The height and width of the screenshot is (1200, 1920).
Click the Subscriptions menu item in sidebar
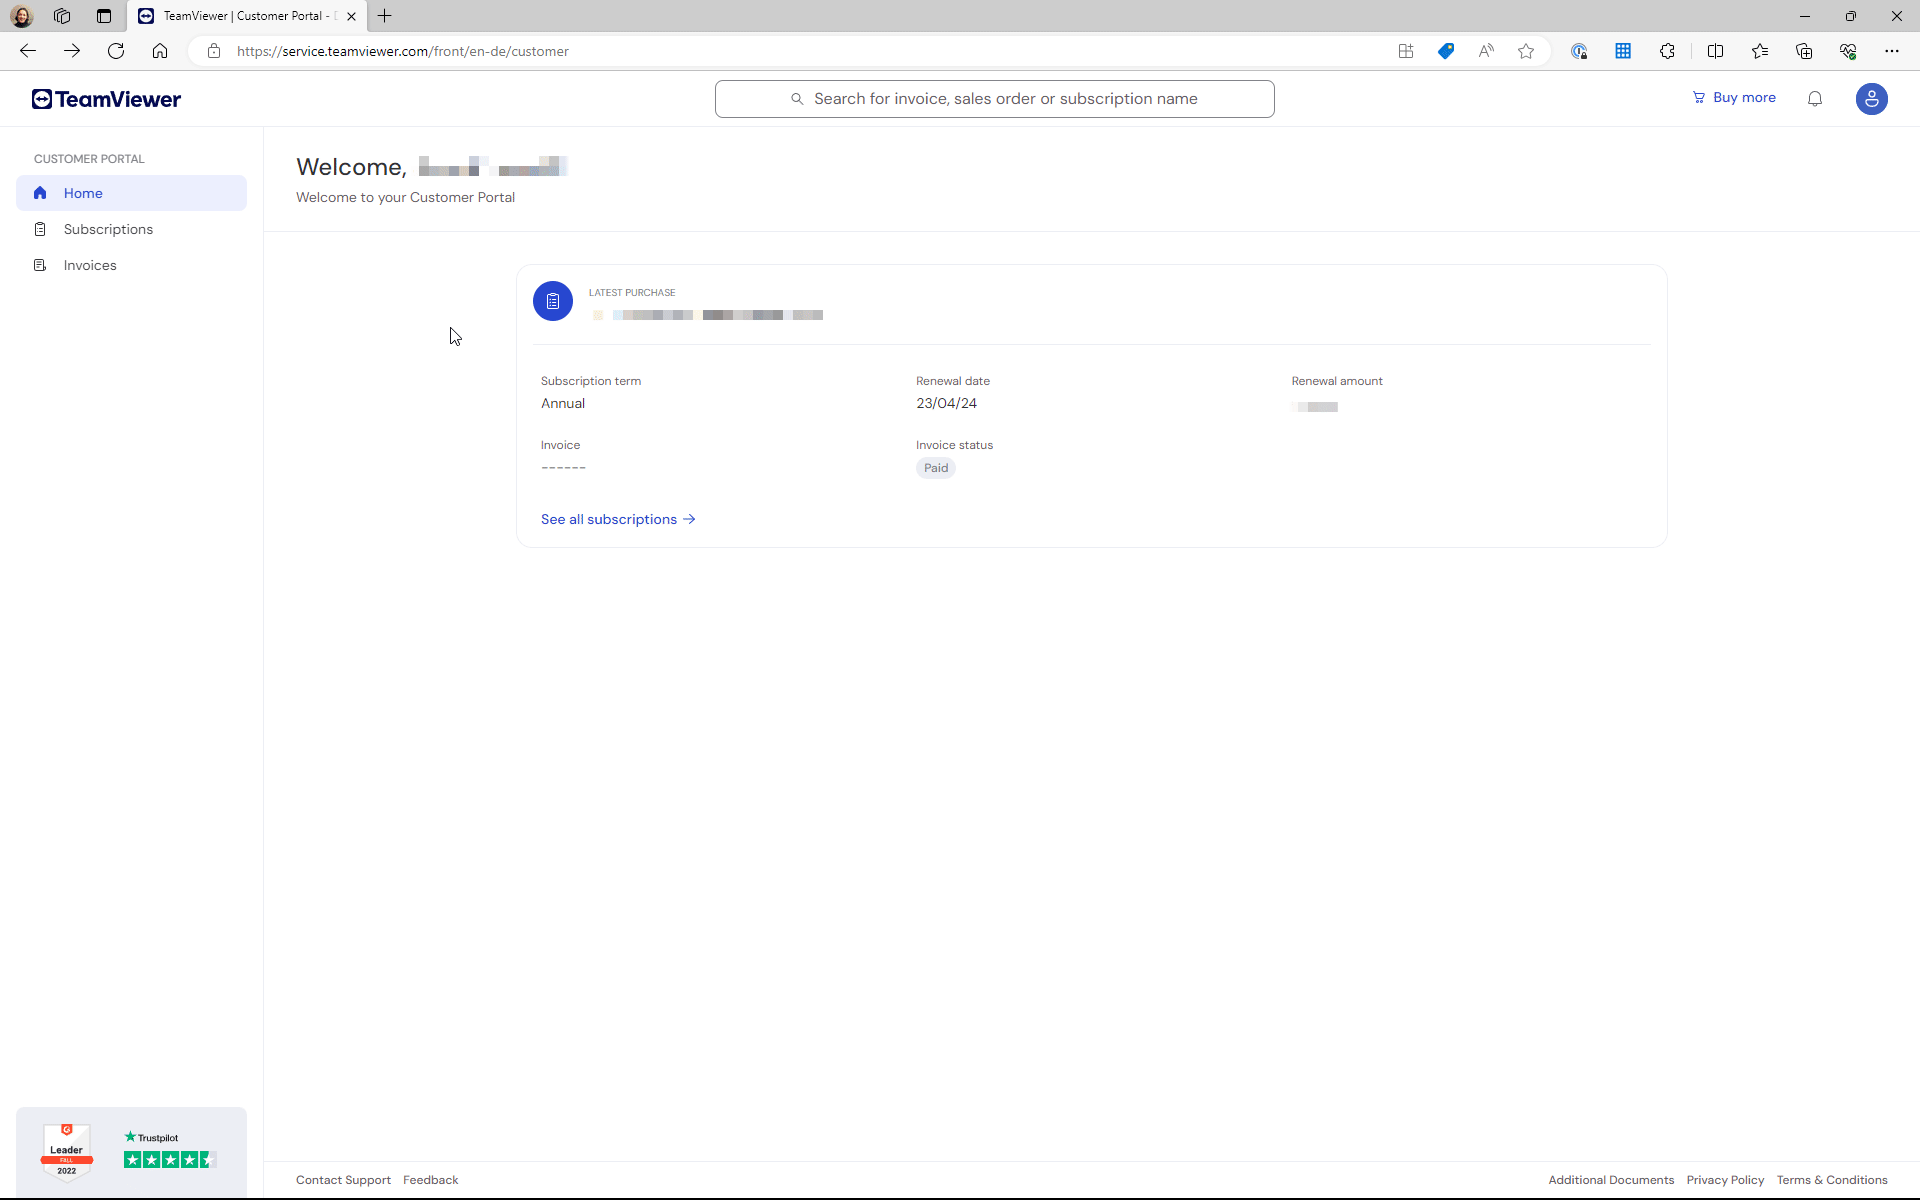click(x=108, y=228)
